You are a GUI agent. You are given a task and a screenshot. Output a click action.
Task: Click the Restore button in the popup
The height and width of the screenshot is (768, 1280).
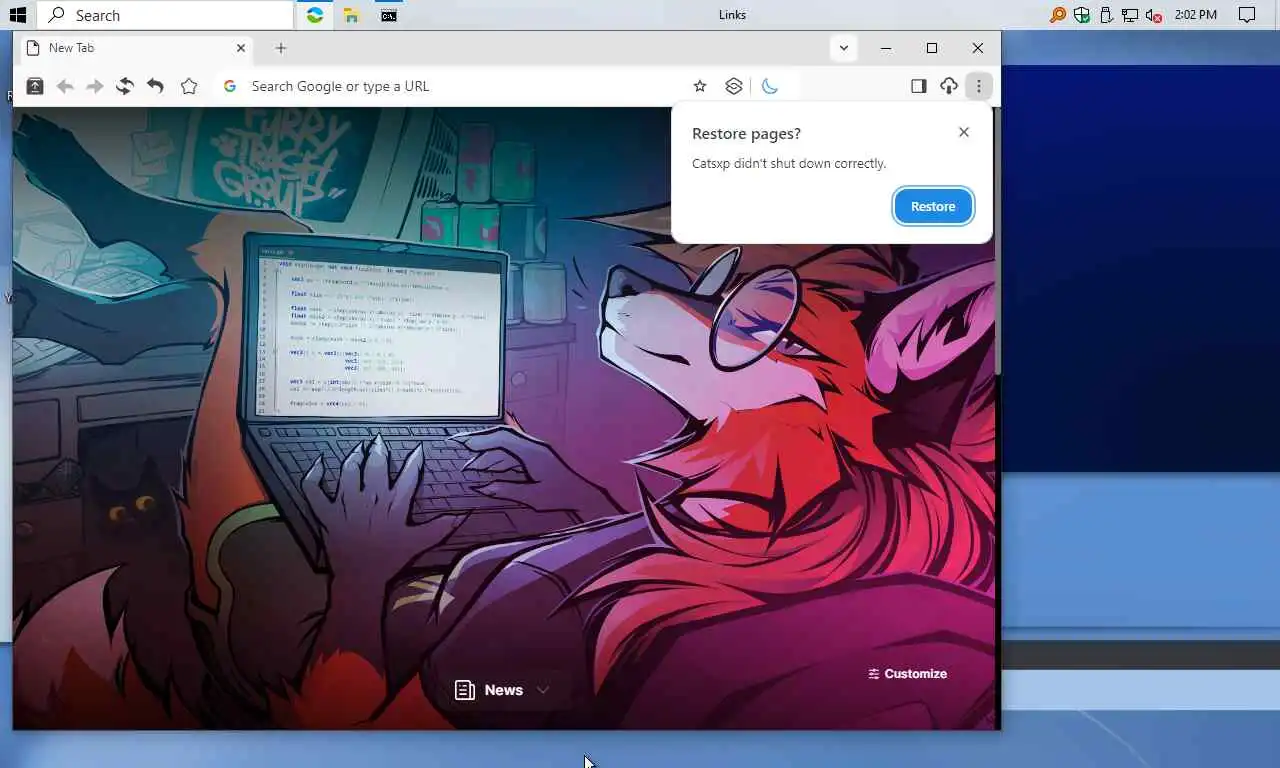pyautogui.click(x=932, y=206)
